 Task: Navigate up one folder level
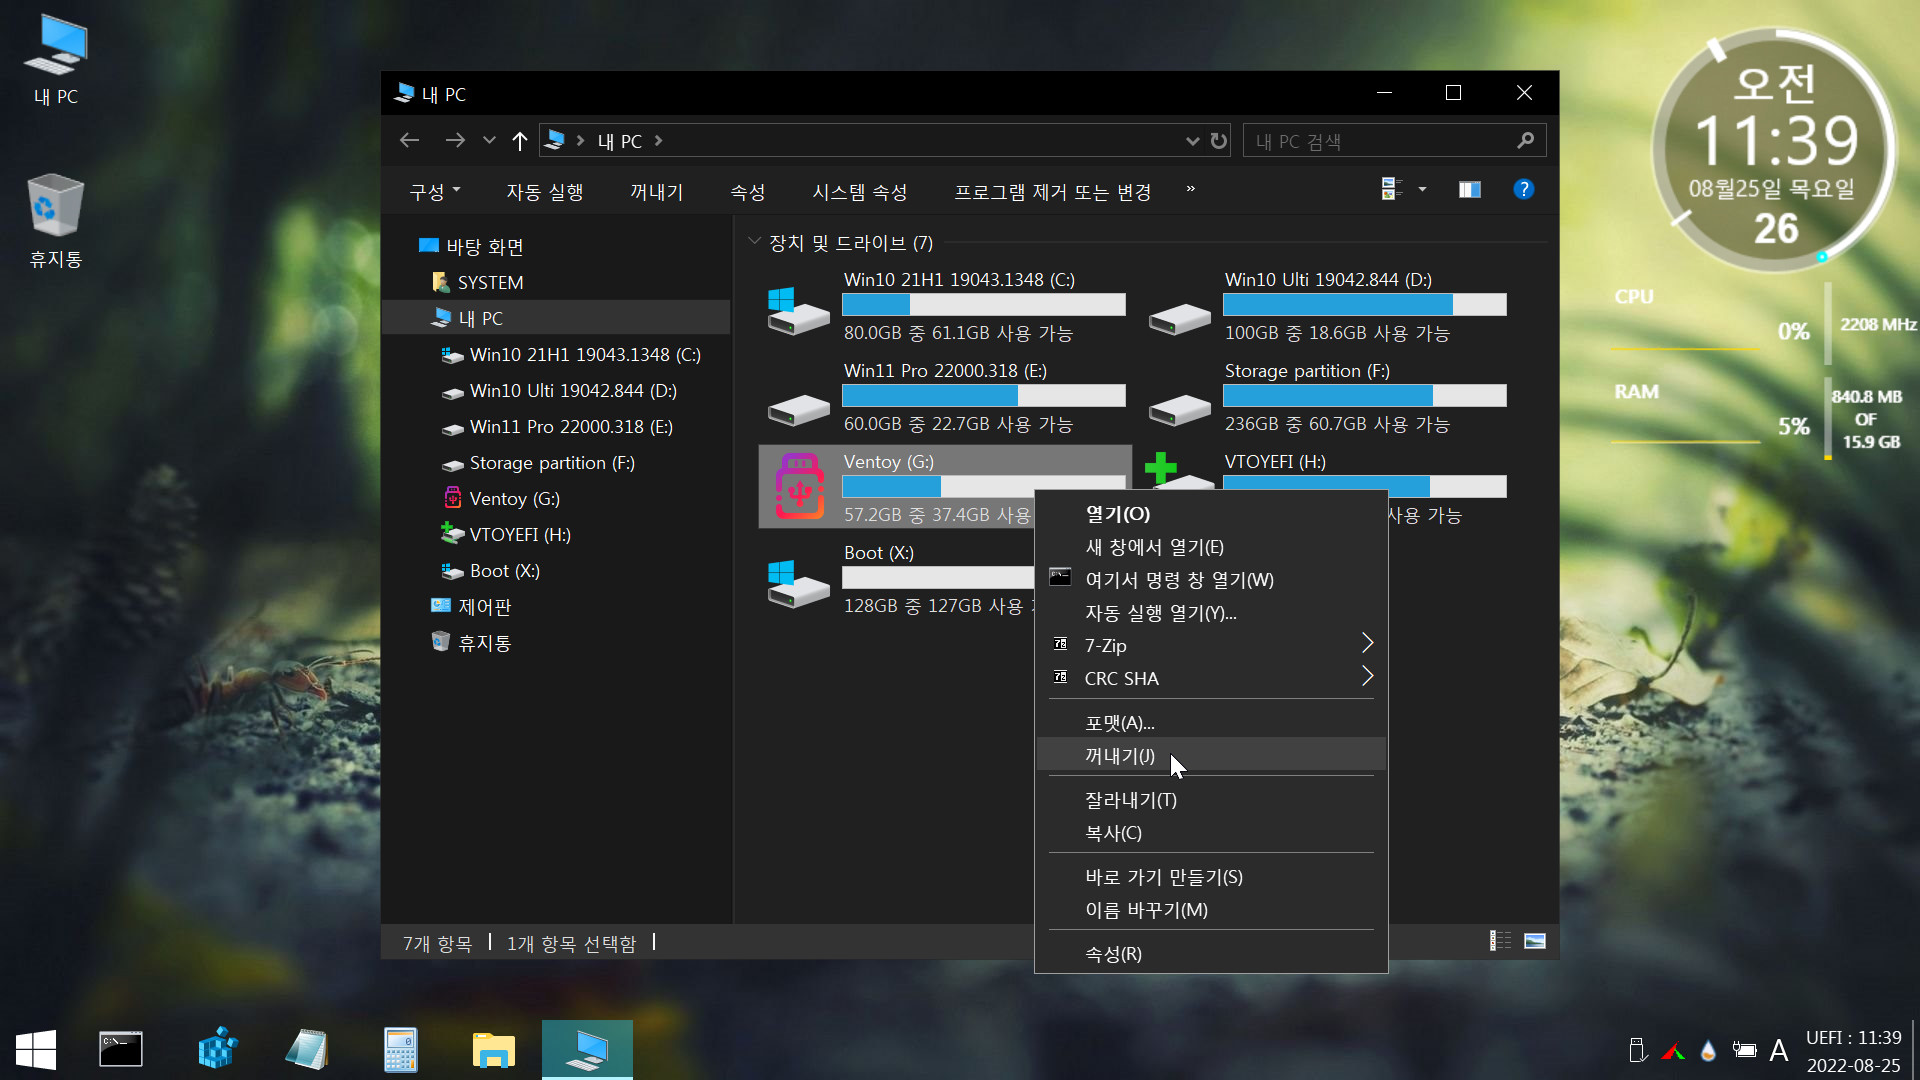(x=519, y=141)
